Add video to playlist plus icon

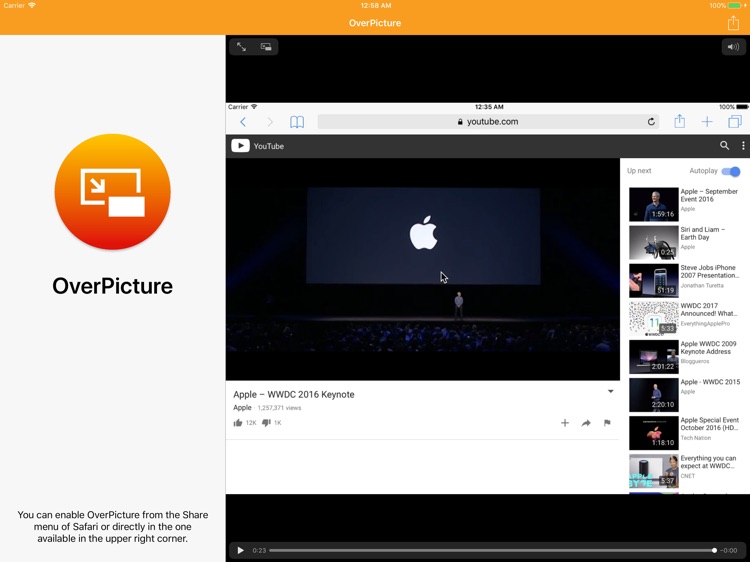point(565,423)
